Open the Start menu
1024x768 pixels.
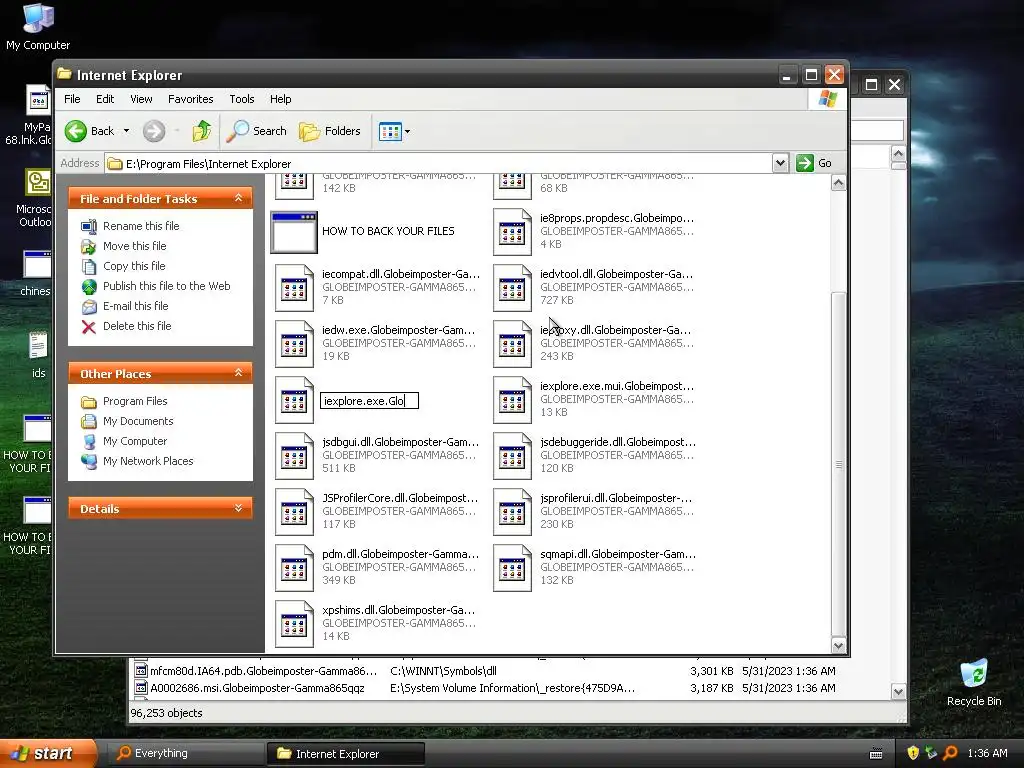pos(48,753)
